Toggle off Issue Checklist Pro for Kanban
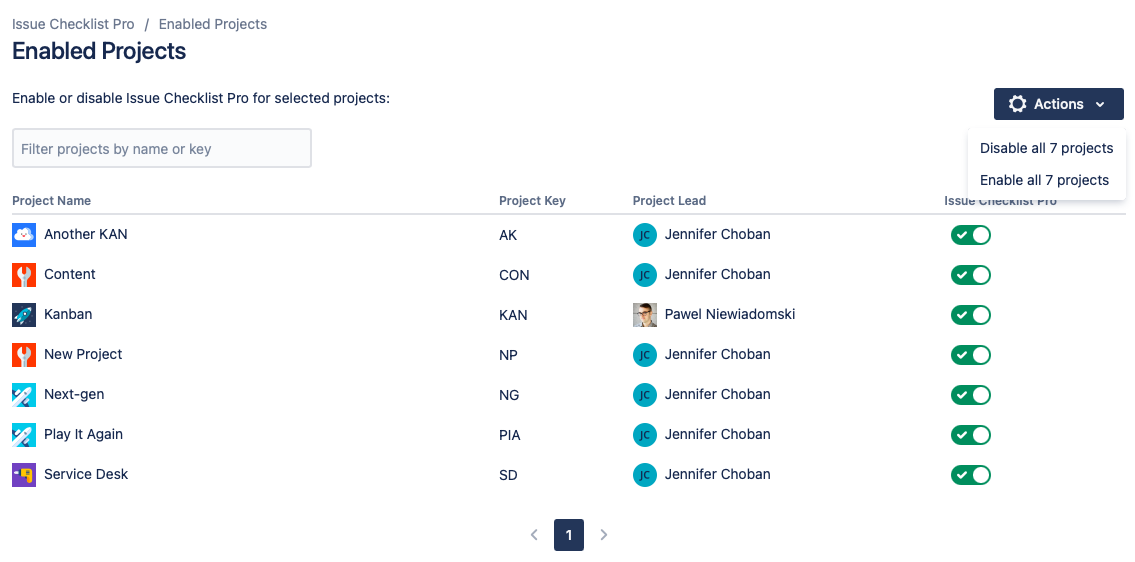This screenshot has width=1135, height=562. point(970,315)
